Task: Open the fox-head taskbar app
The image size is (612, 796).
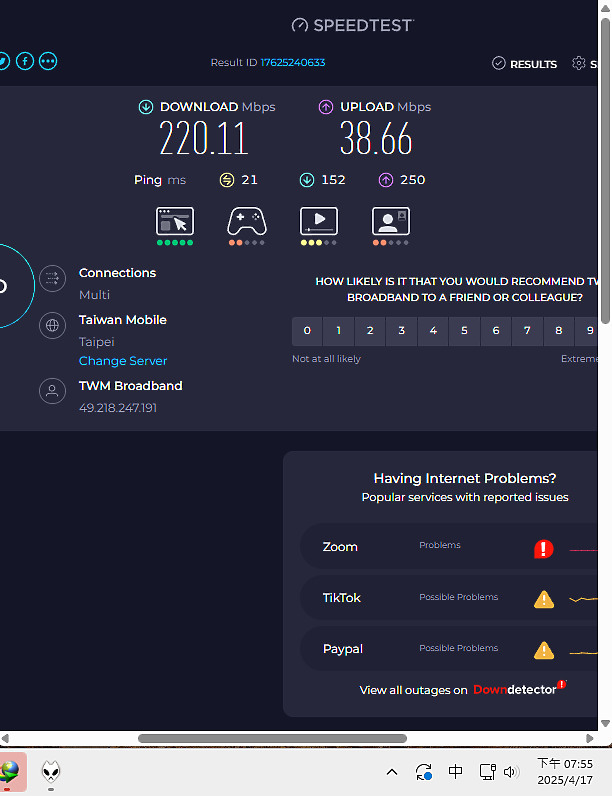Action: [x=51, y=772]
